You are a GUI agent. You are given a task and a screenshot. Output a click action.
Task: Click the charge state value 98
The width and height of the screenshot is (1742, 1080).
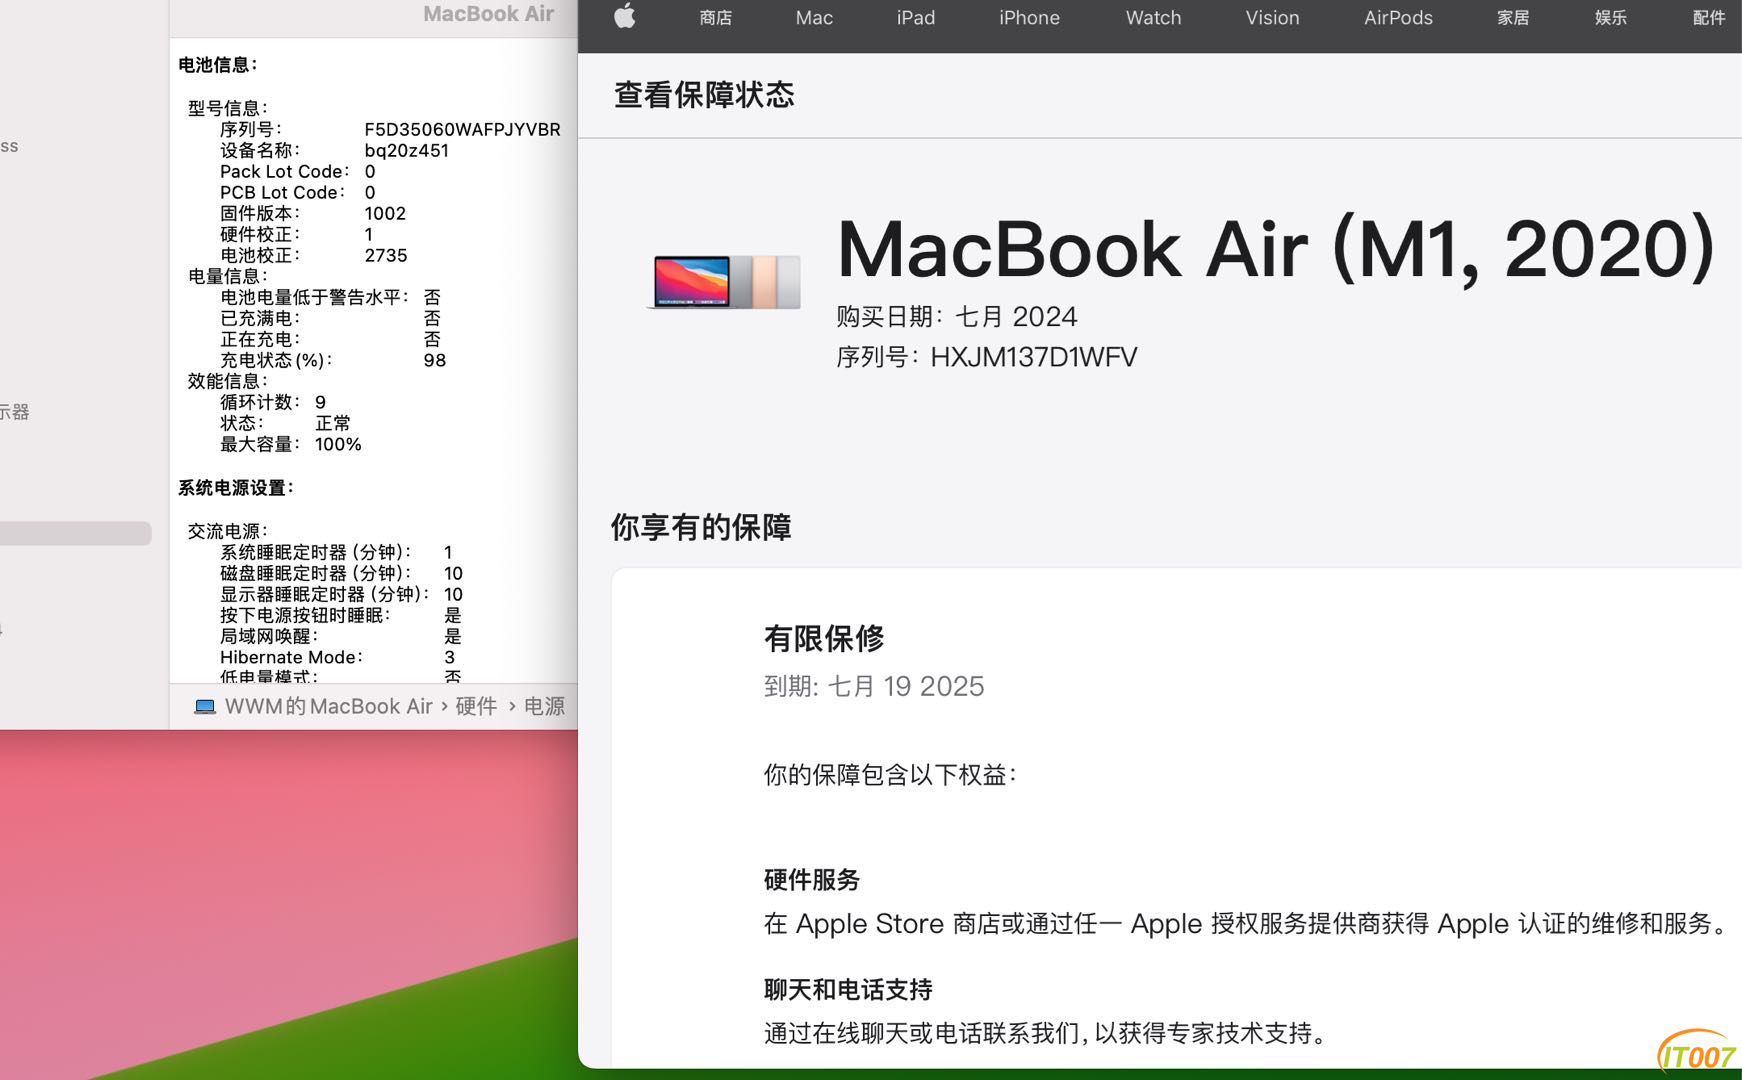(435, 360)
